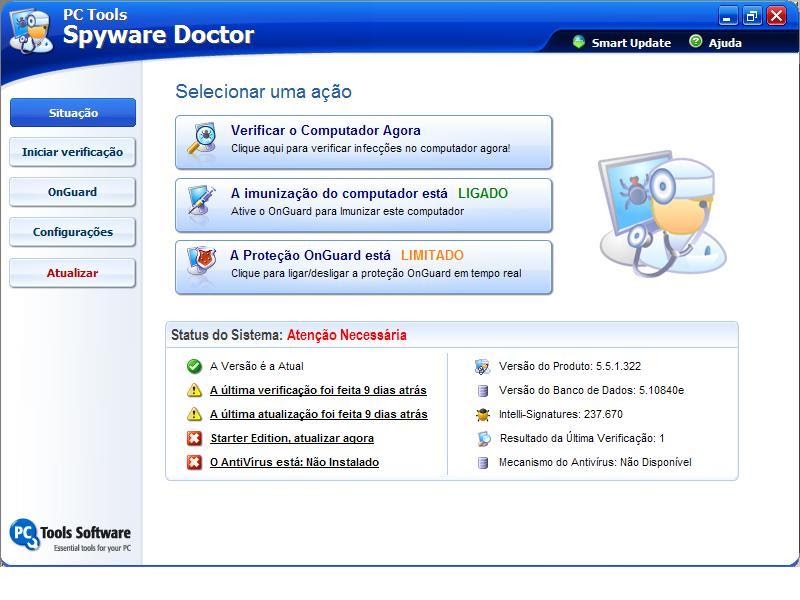Click the green Ajuda help icon
This screenshot has height=600, width=800.
point(695,41)
